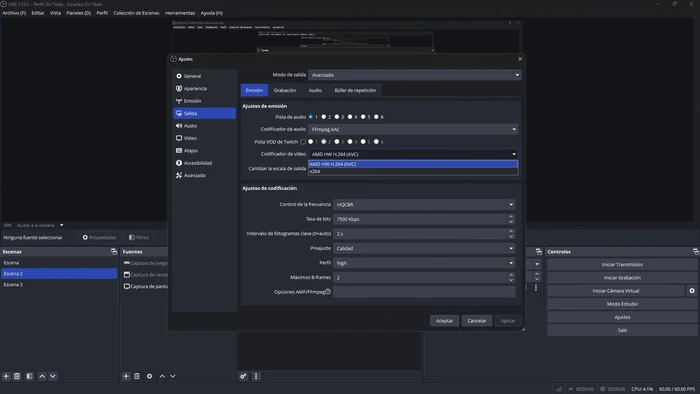Screen dimensions: 700x394
Task: Remove source using the Fuentes trash icon
Action: coord(137,376)
